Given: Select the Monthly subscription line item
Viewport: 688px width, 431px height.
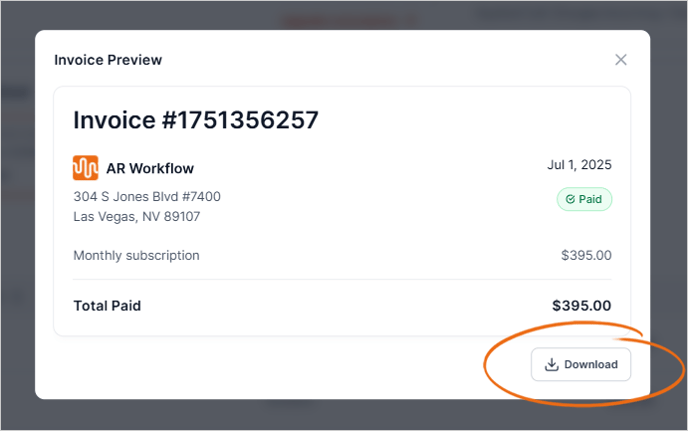Looking at the screenshot, I should (x=136, y=255).
